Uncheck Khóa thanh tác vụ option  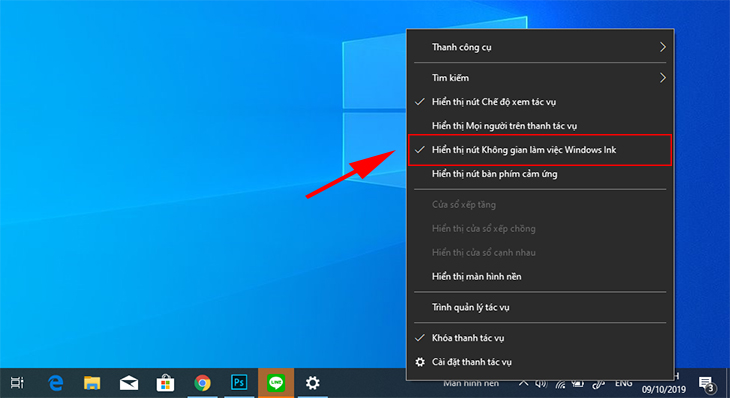coord(540,338)
